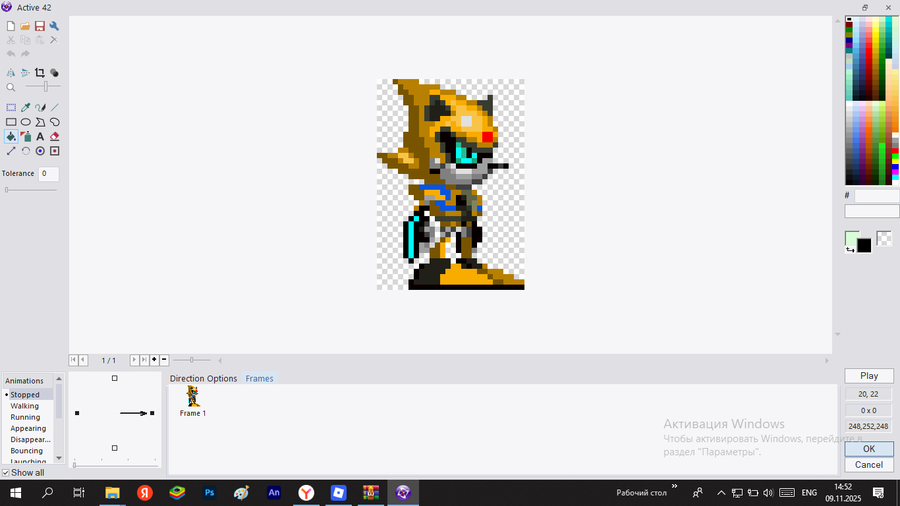Click the animations list scroll-down arrow
This screenshot has height=506, width=900.
pos(59,458)
